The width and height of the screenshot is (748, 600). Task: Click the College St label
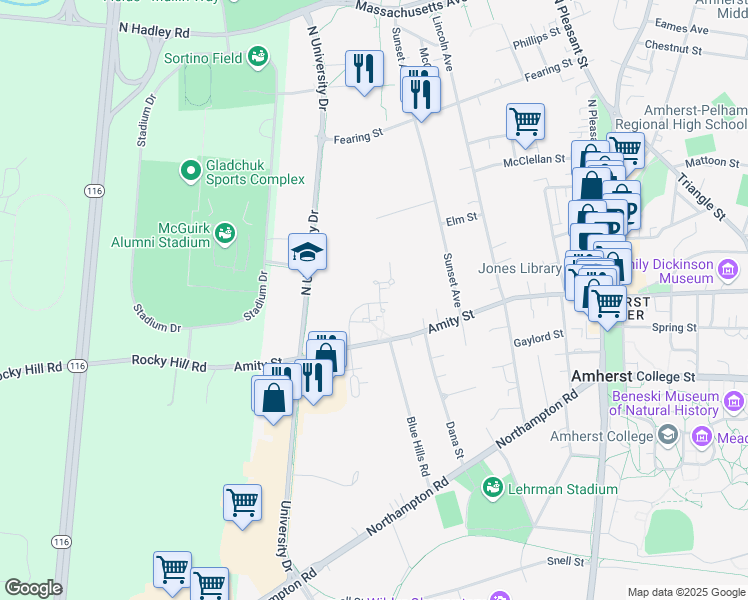tap(666, 376)
